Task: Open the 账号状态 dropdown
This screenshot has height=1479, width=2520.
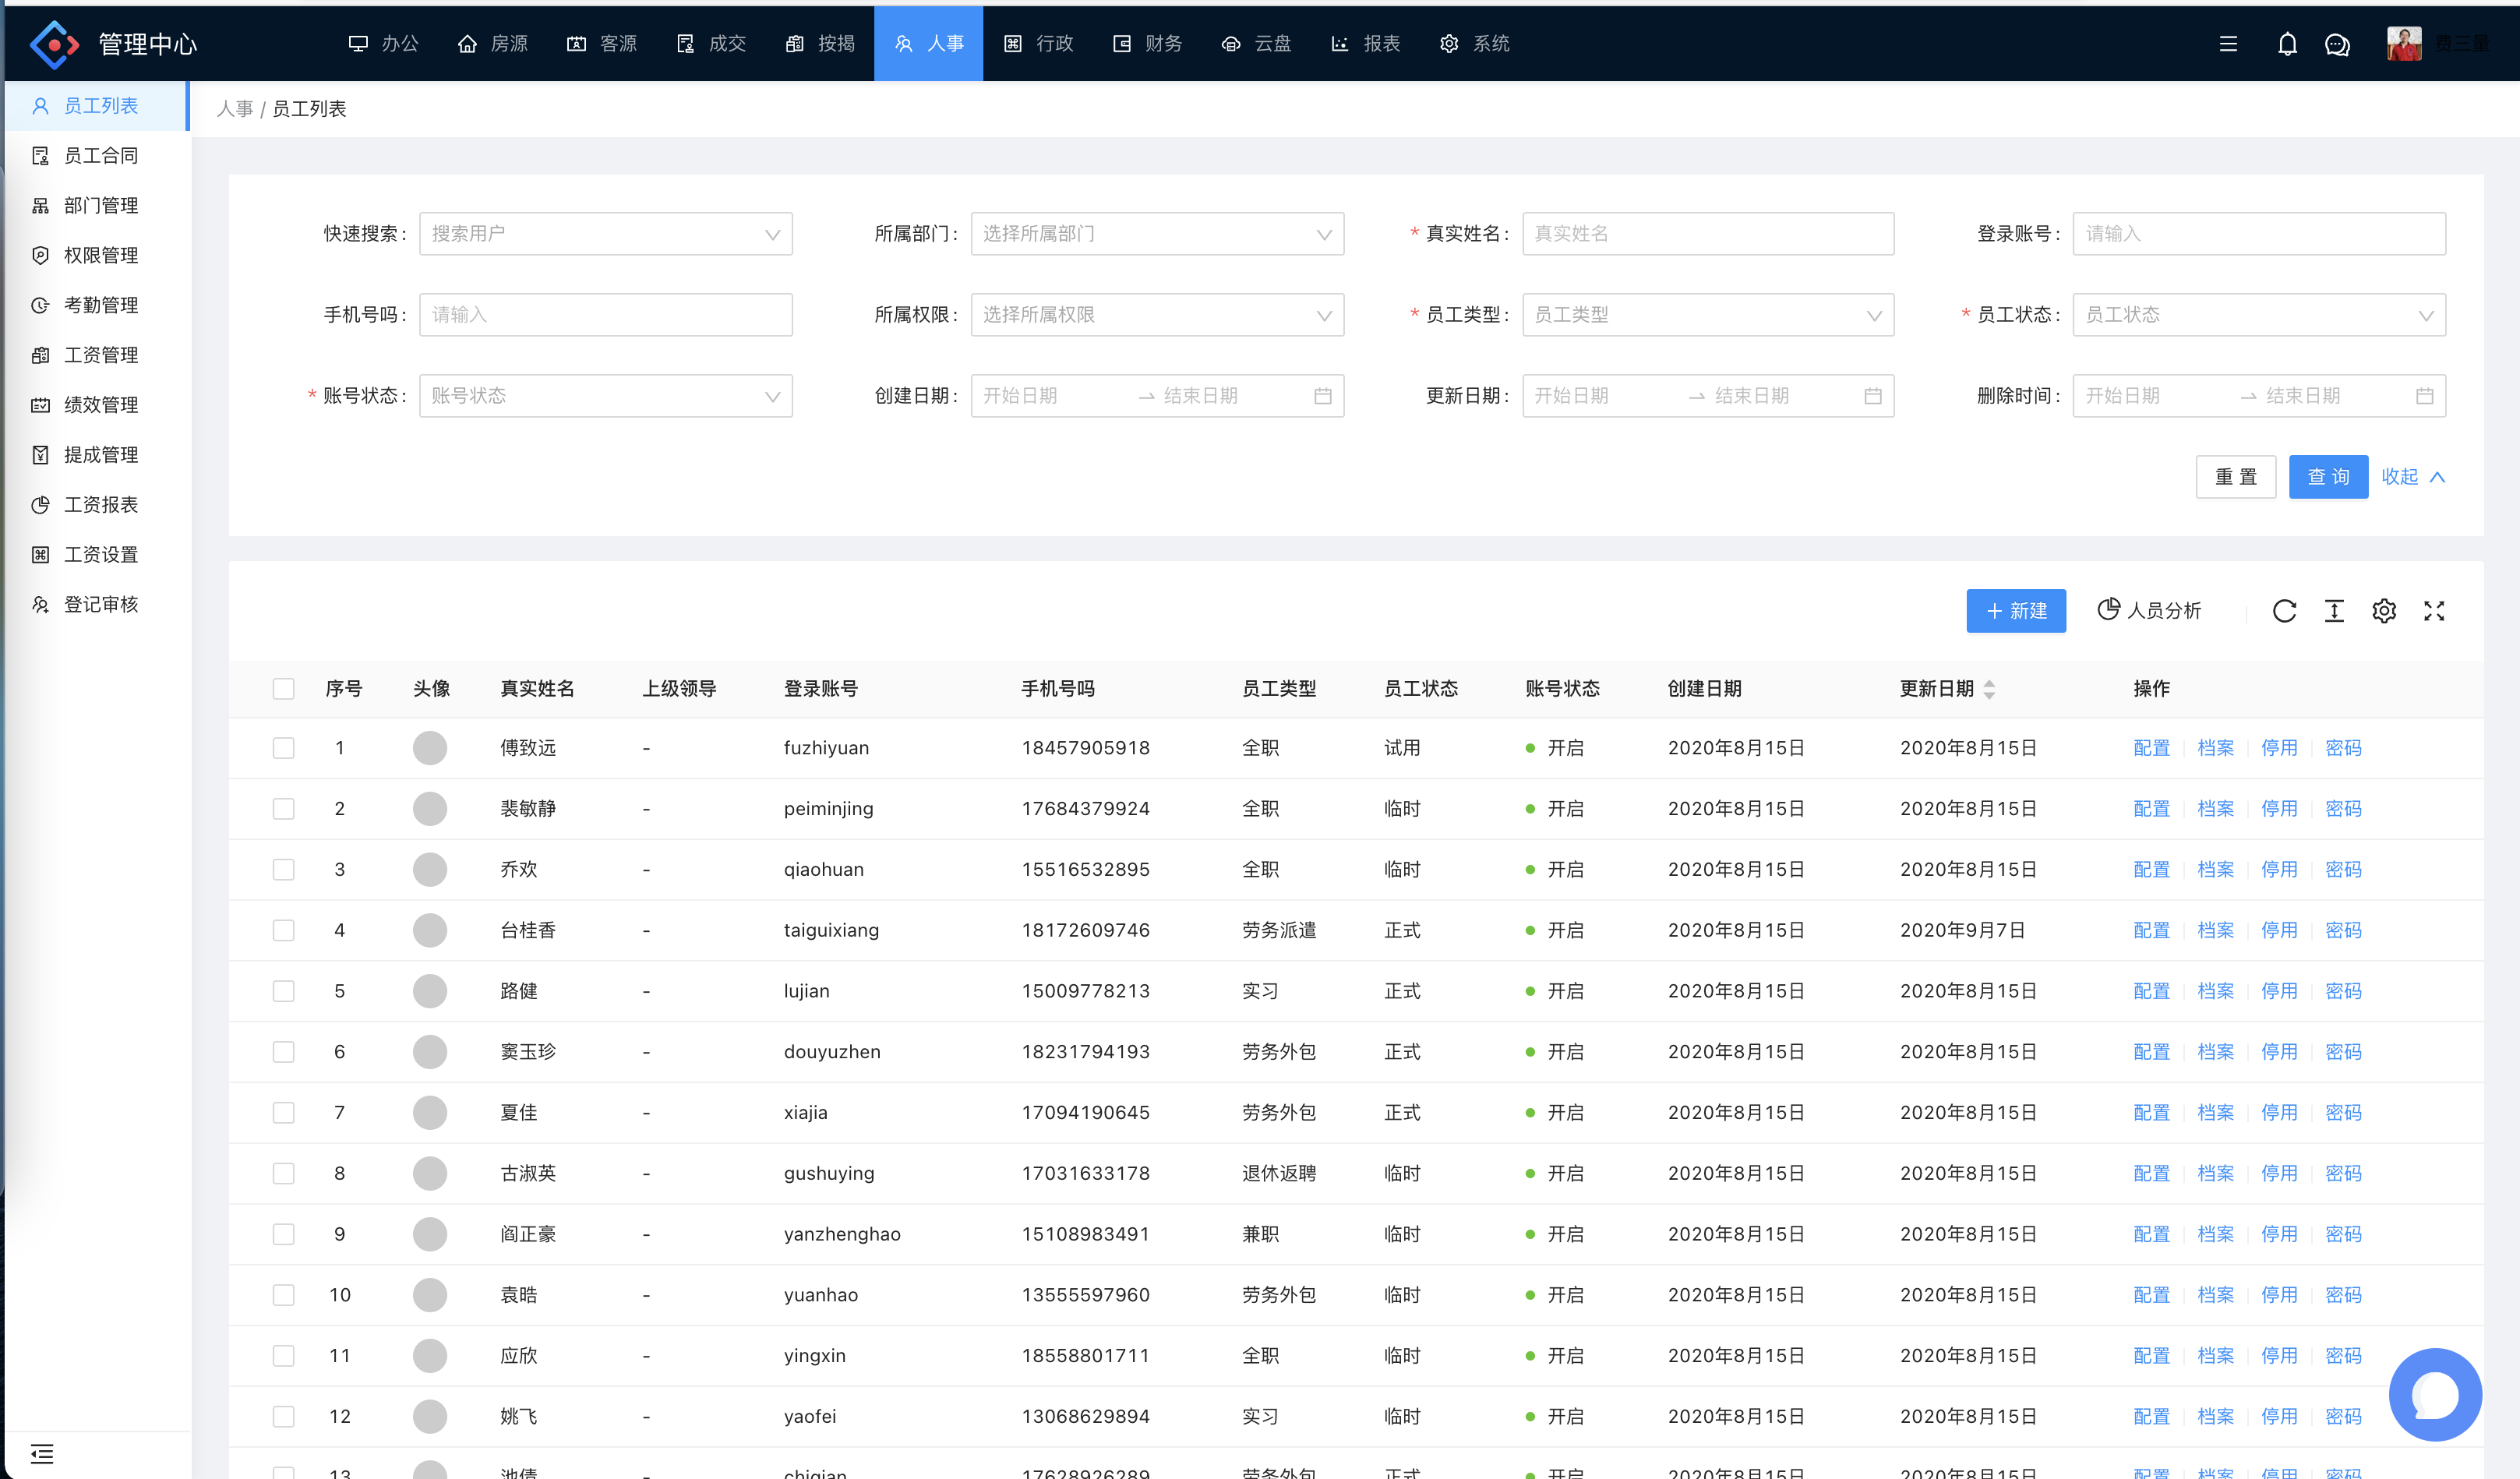Action: [606, 396]
